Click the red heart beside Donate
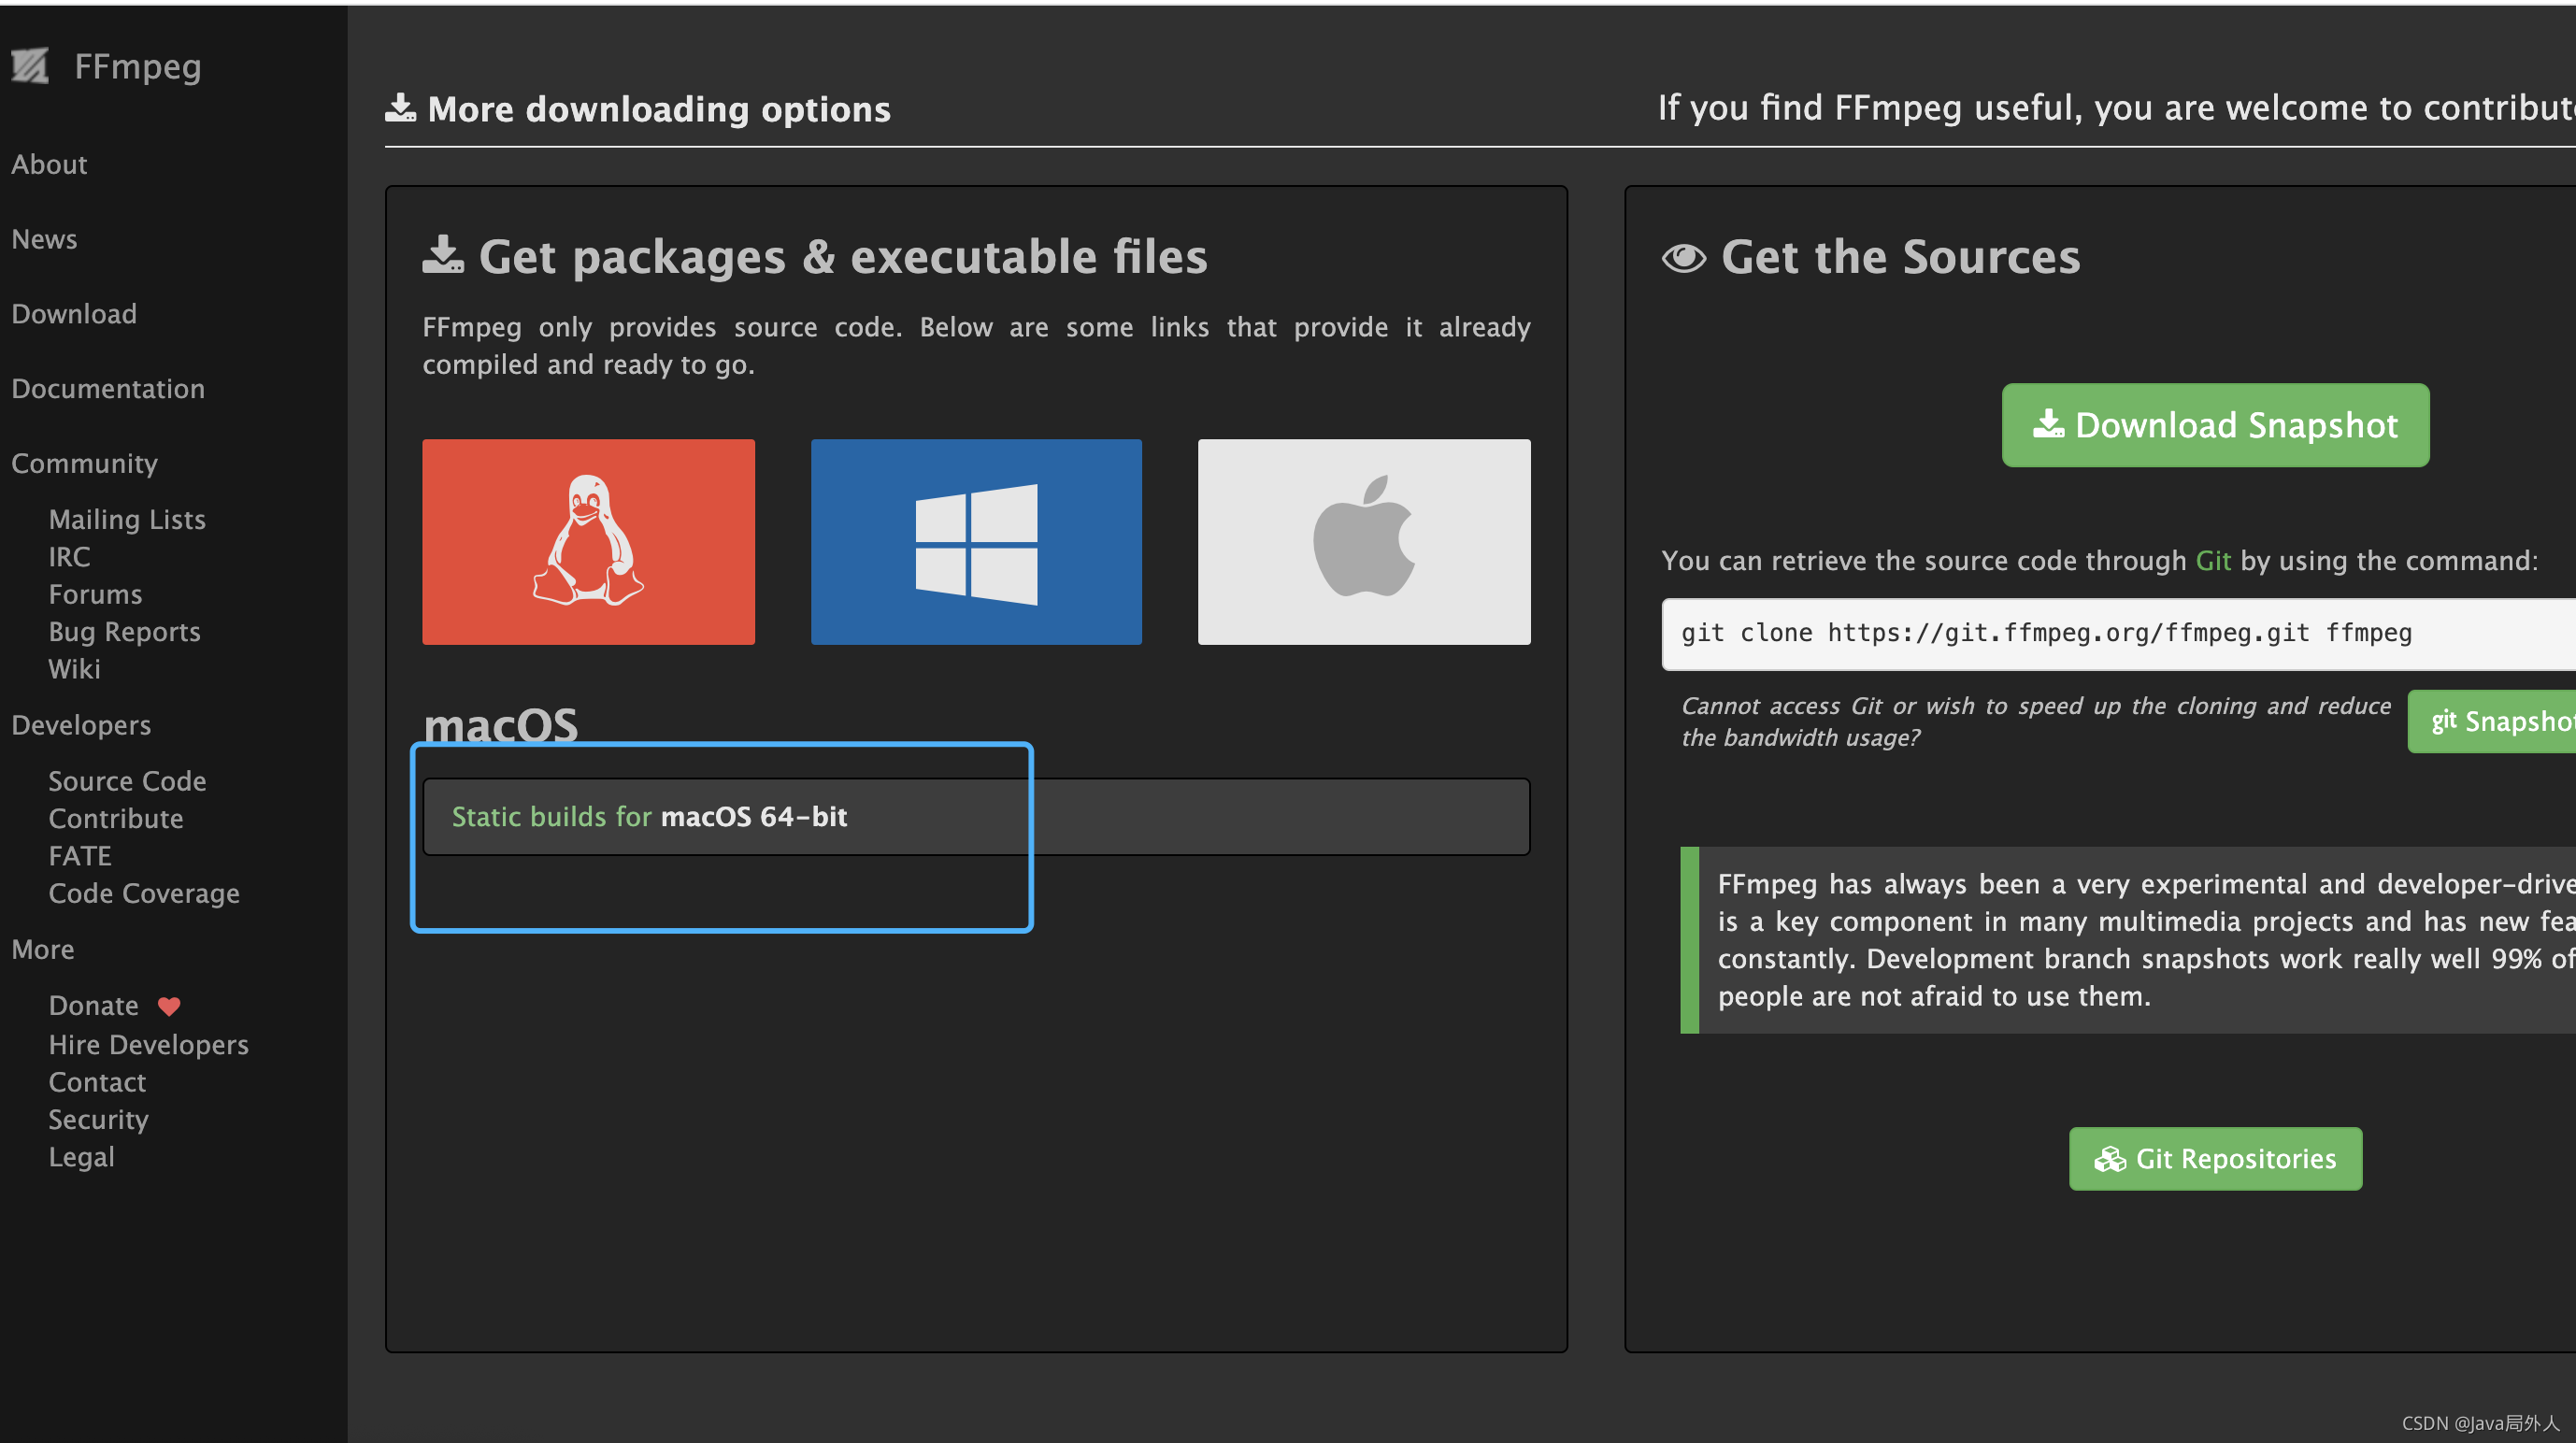The image size is (2576, 1443). (169, 1006)
